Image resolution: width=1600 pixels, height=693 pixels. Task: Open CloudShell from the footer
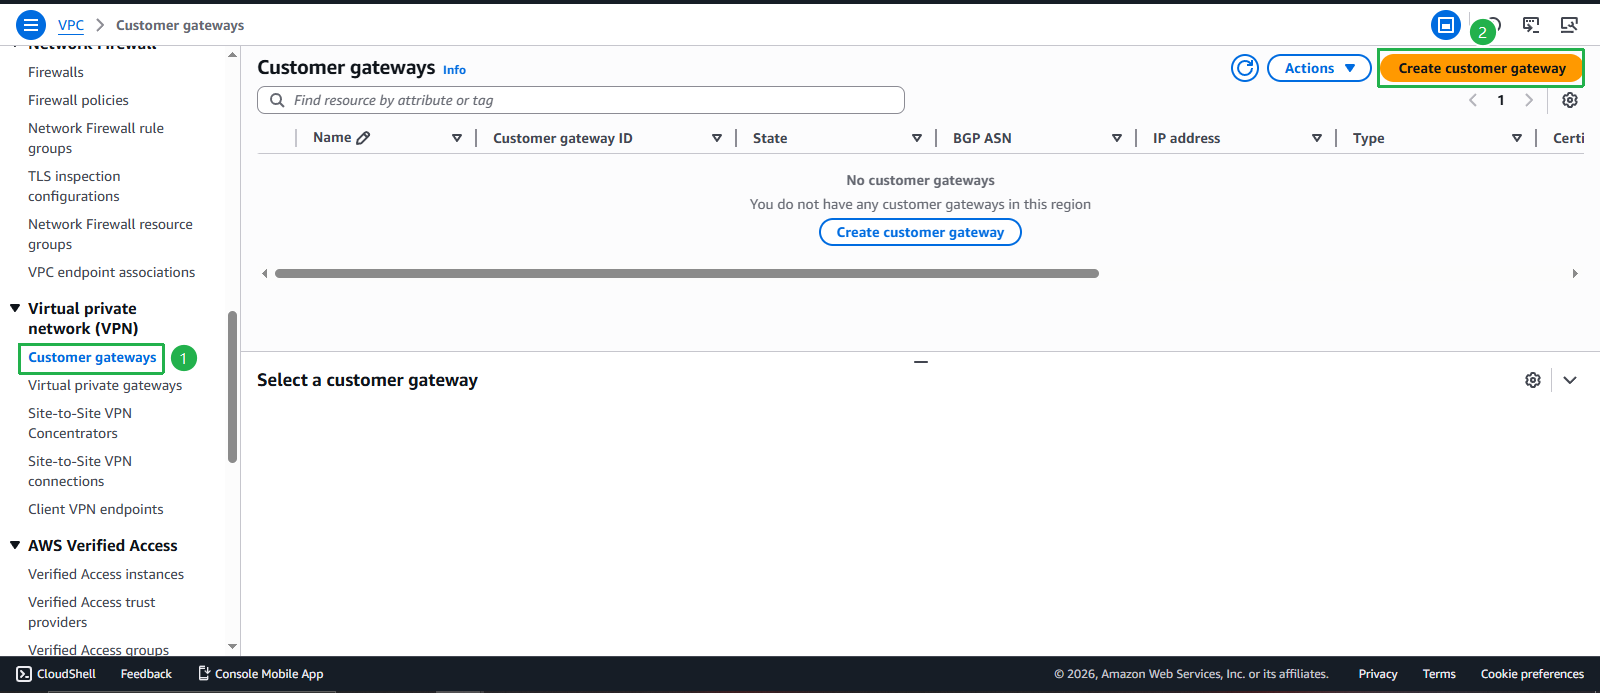tap(56, 674)
